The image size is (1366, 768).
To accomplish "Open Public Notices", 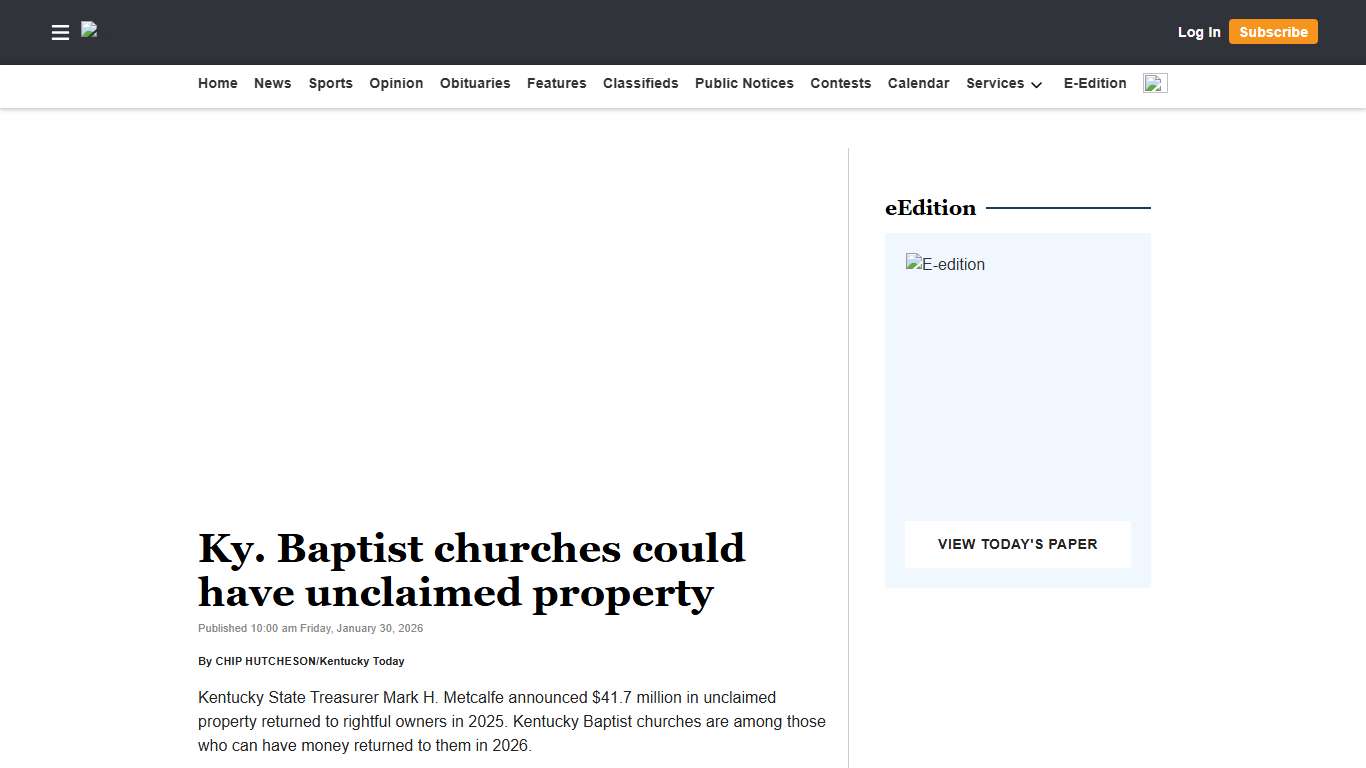I will pos(744,83).
